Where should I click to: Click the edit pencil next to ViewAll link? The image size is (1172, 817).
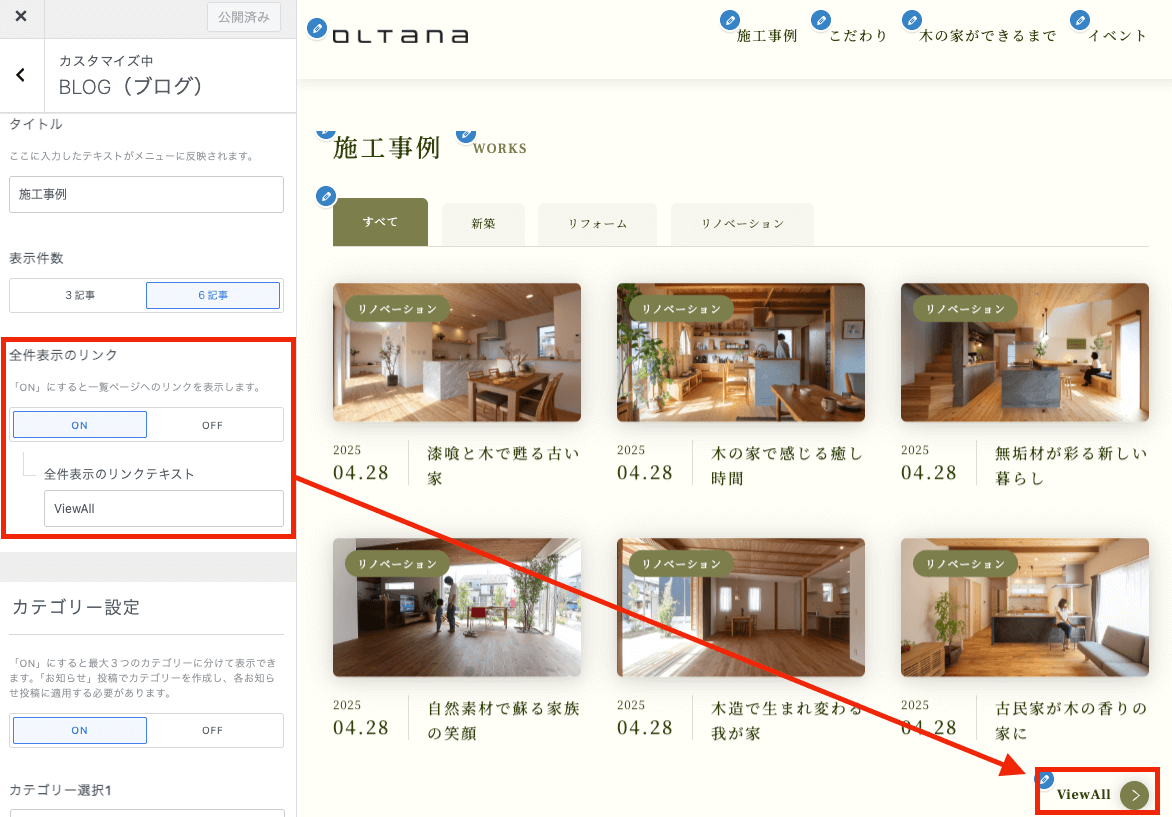(x=1045, y=780)
